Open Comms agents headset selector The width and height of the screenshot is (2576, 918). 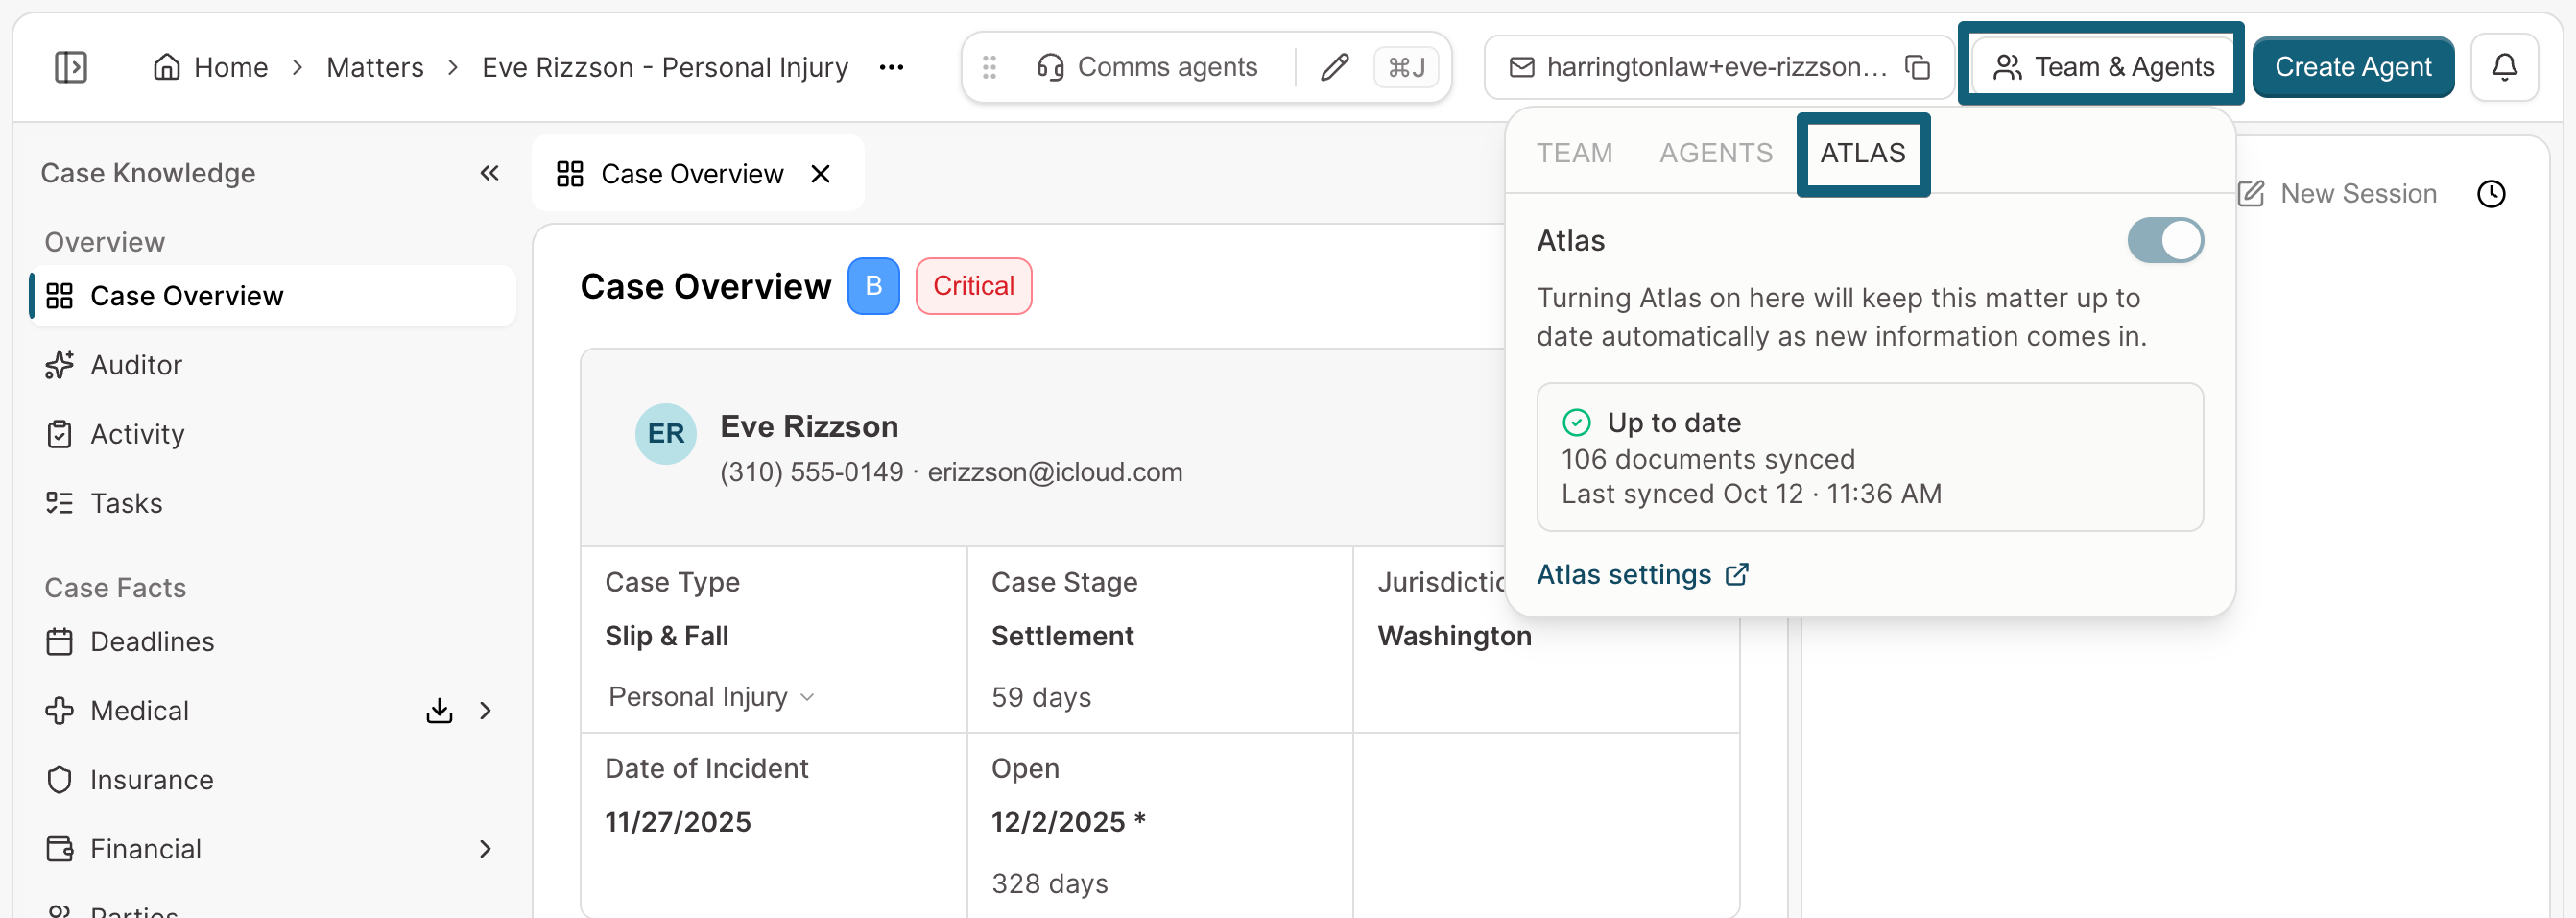[1147, 67]
